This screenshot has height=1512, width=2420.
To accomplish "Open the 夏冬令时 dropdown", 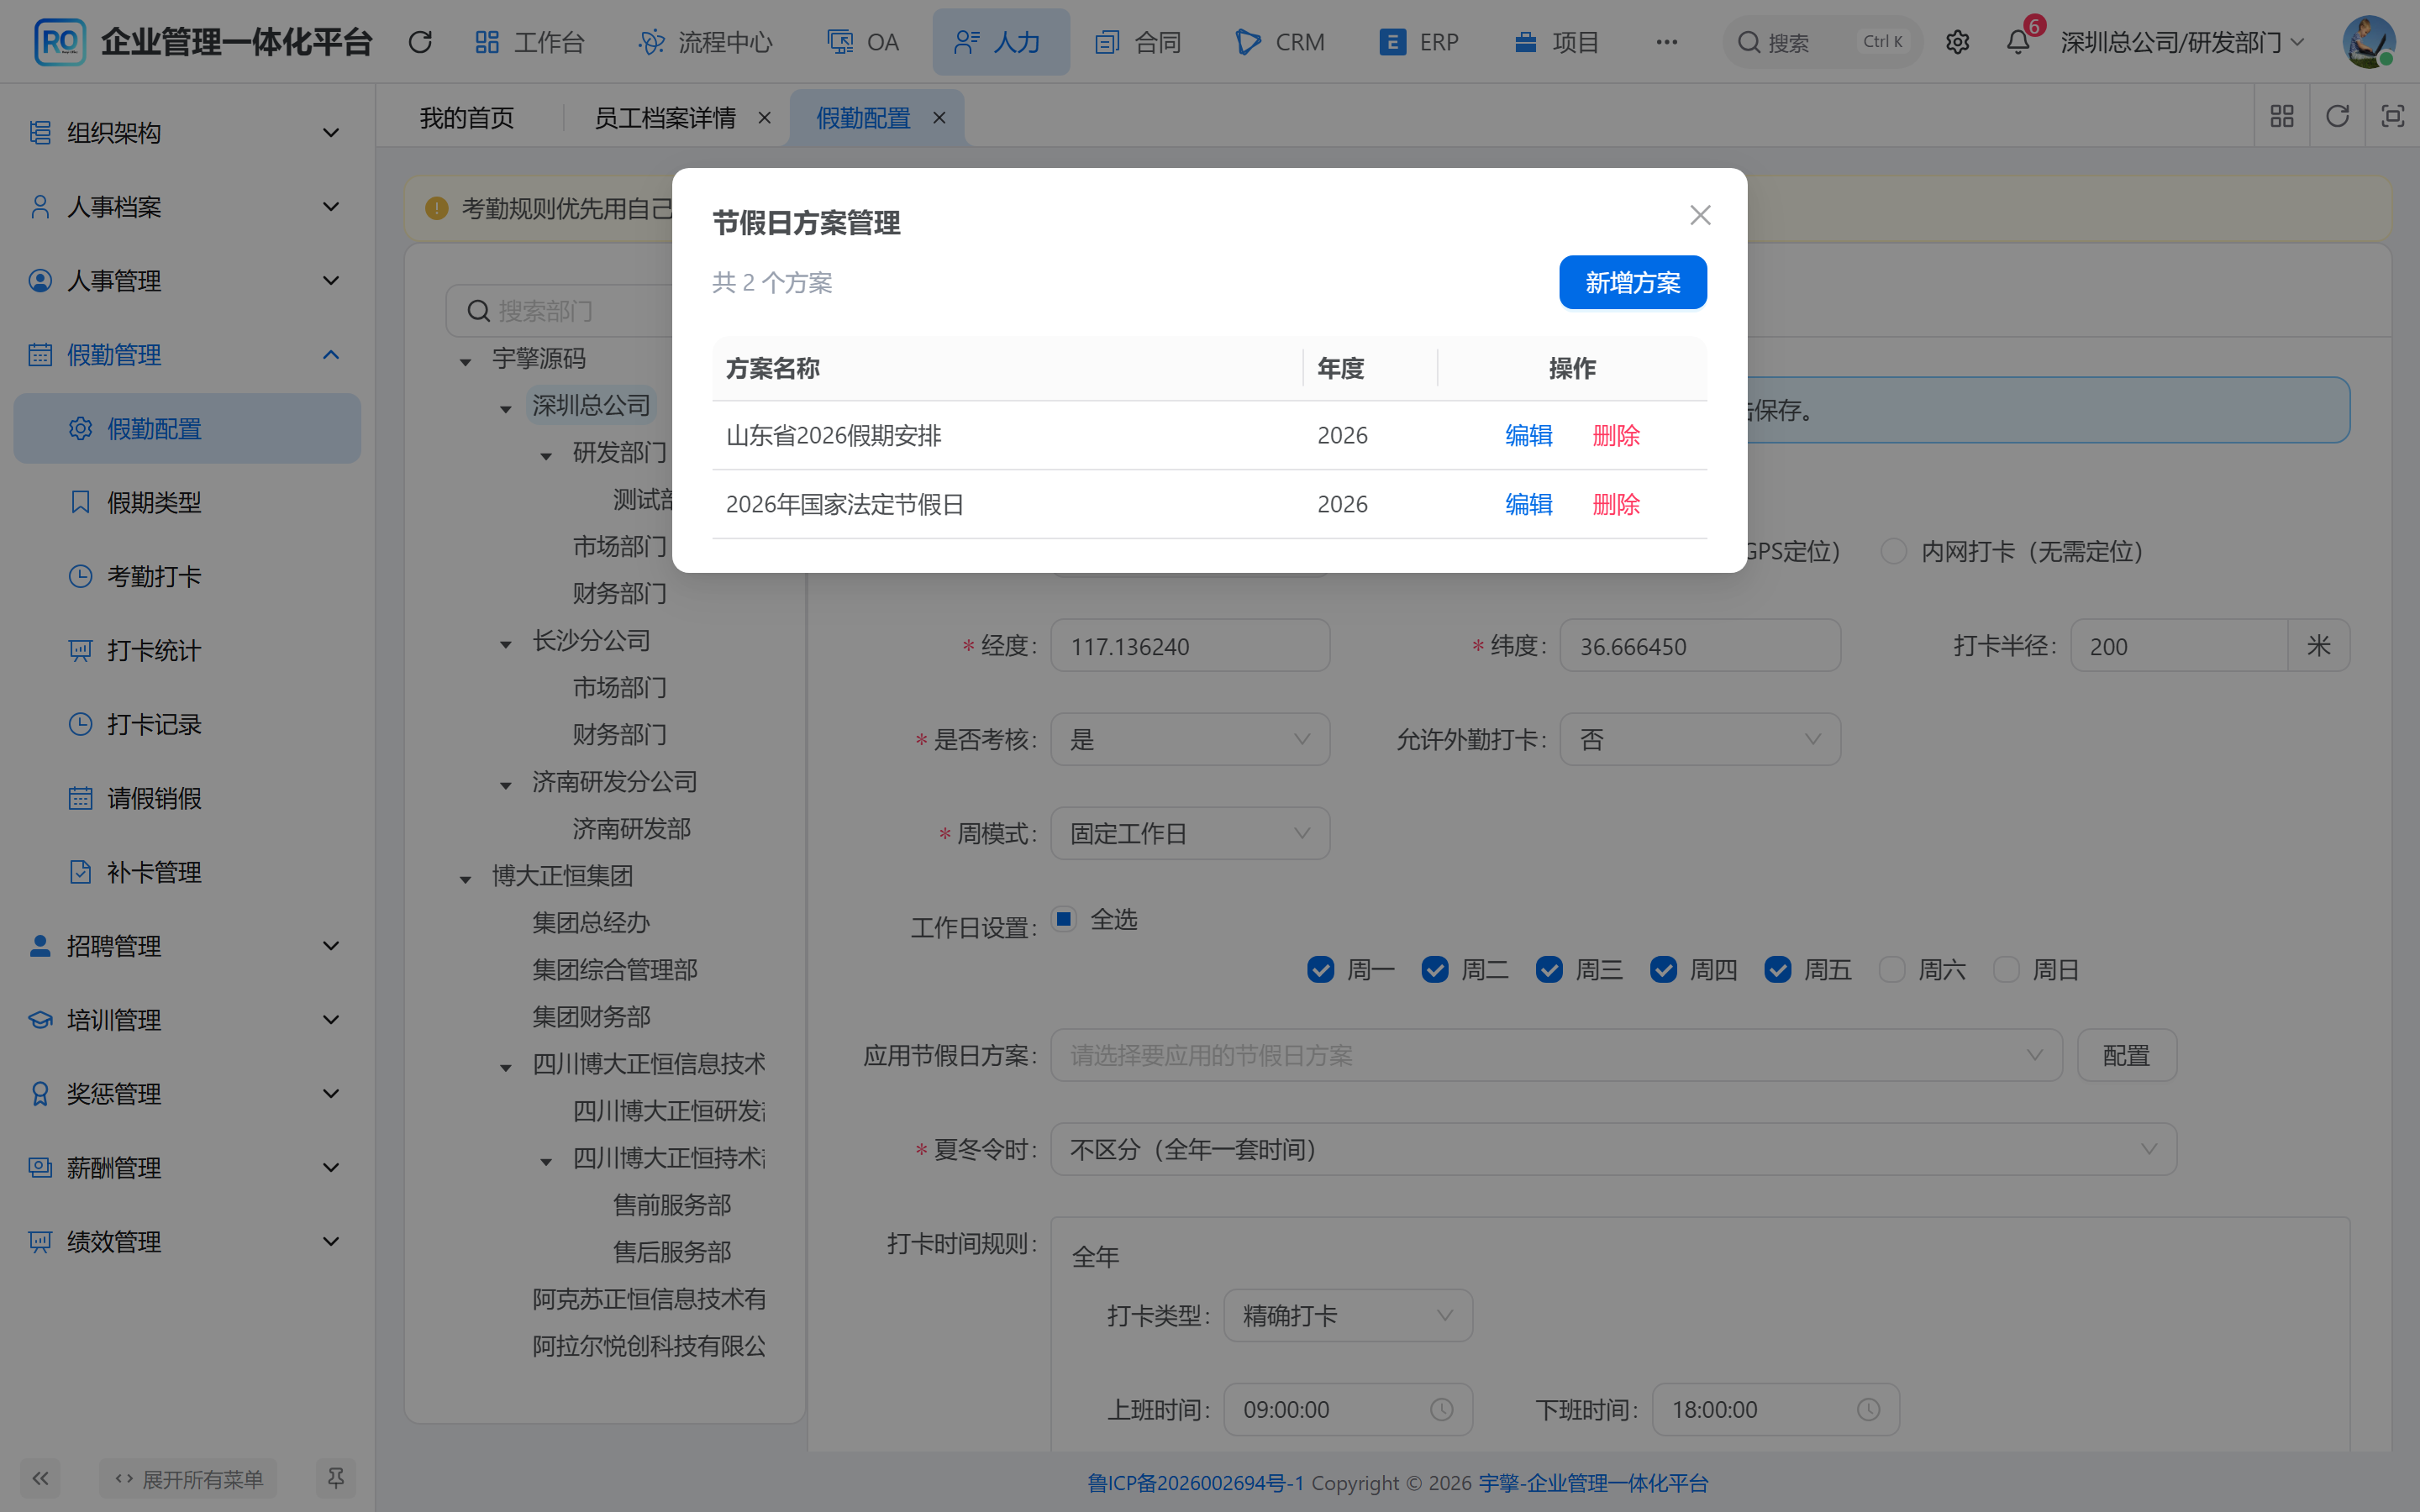I will pos(1613,1149).
